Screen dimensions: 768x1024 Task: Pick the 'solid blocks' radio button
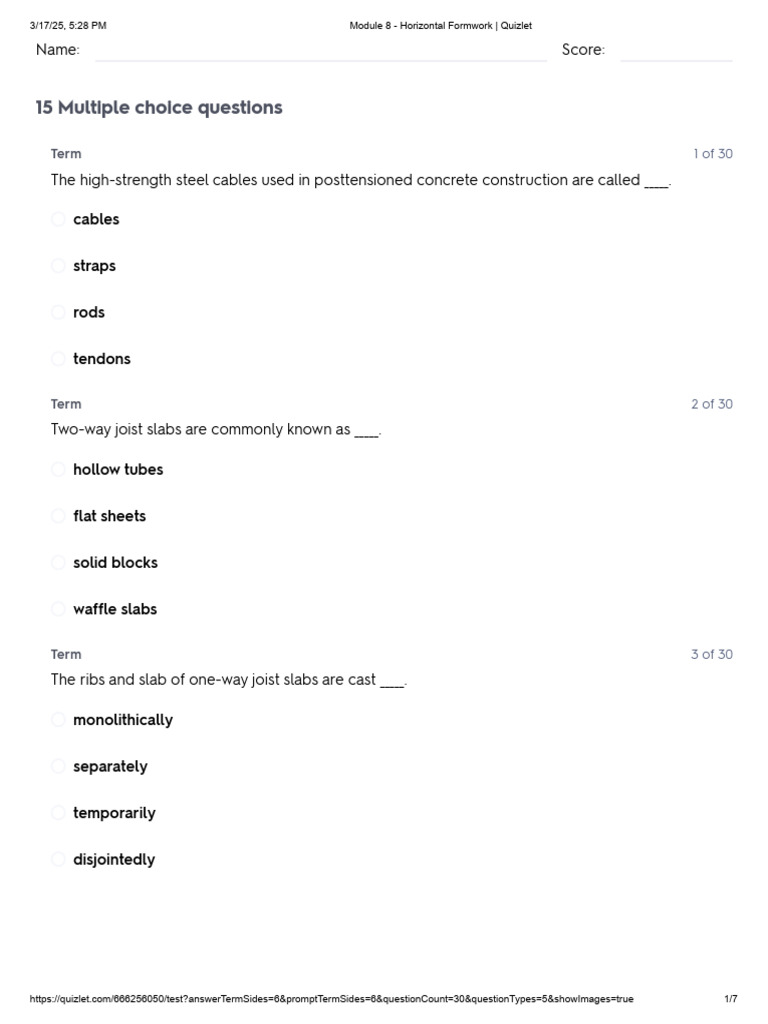[x=59, y=562]
